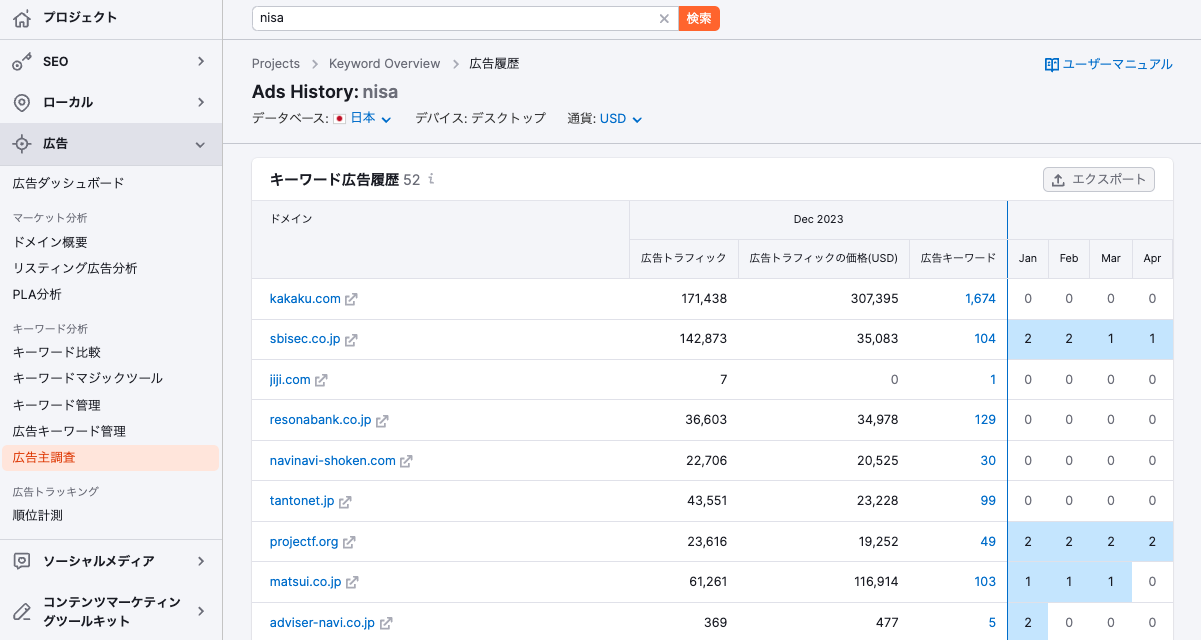This screenshot has height=640, width=1201.
Task: Click the 広告トラフィックの価格(USD) column header
Action: click(x=824, y=258)
